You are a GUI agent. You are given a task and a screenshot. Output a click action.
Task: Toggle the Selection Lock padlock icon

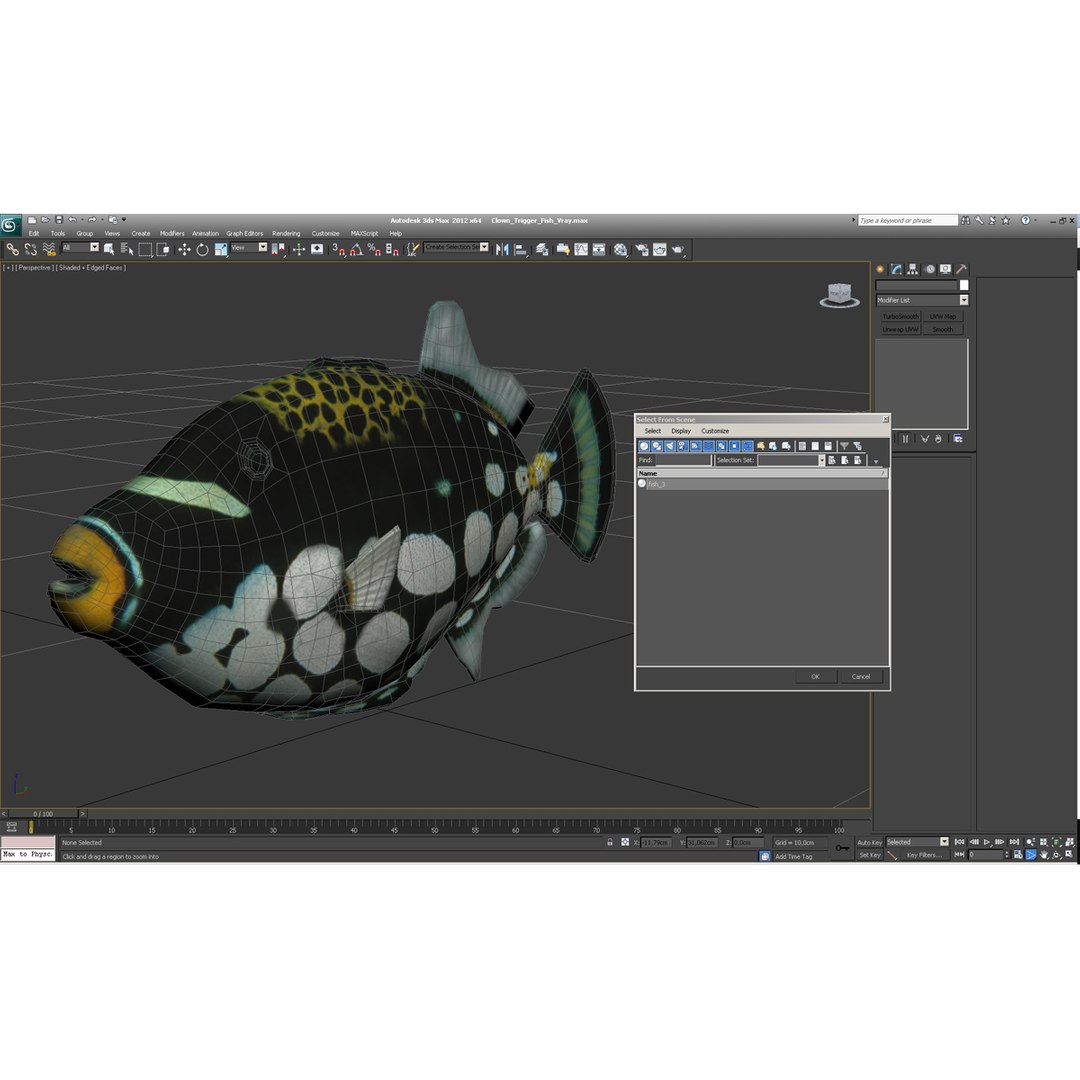(x=610, y=842)
